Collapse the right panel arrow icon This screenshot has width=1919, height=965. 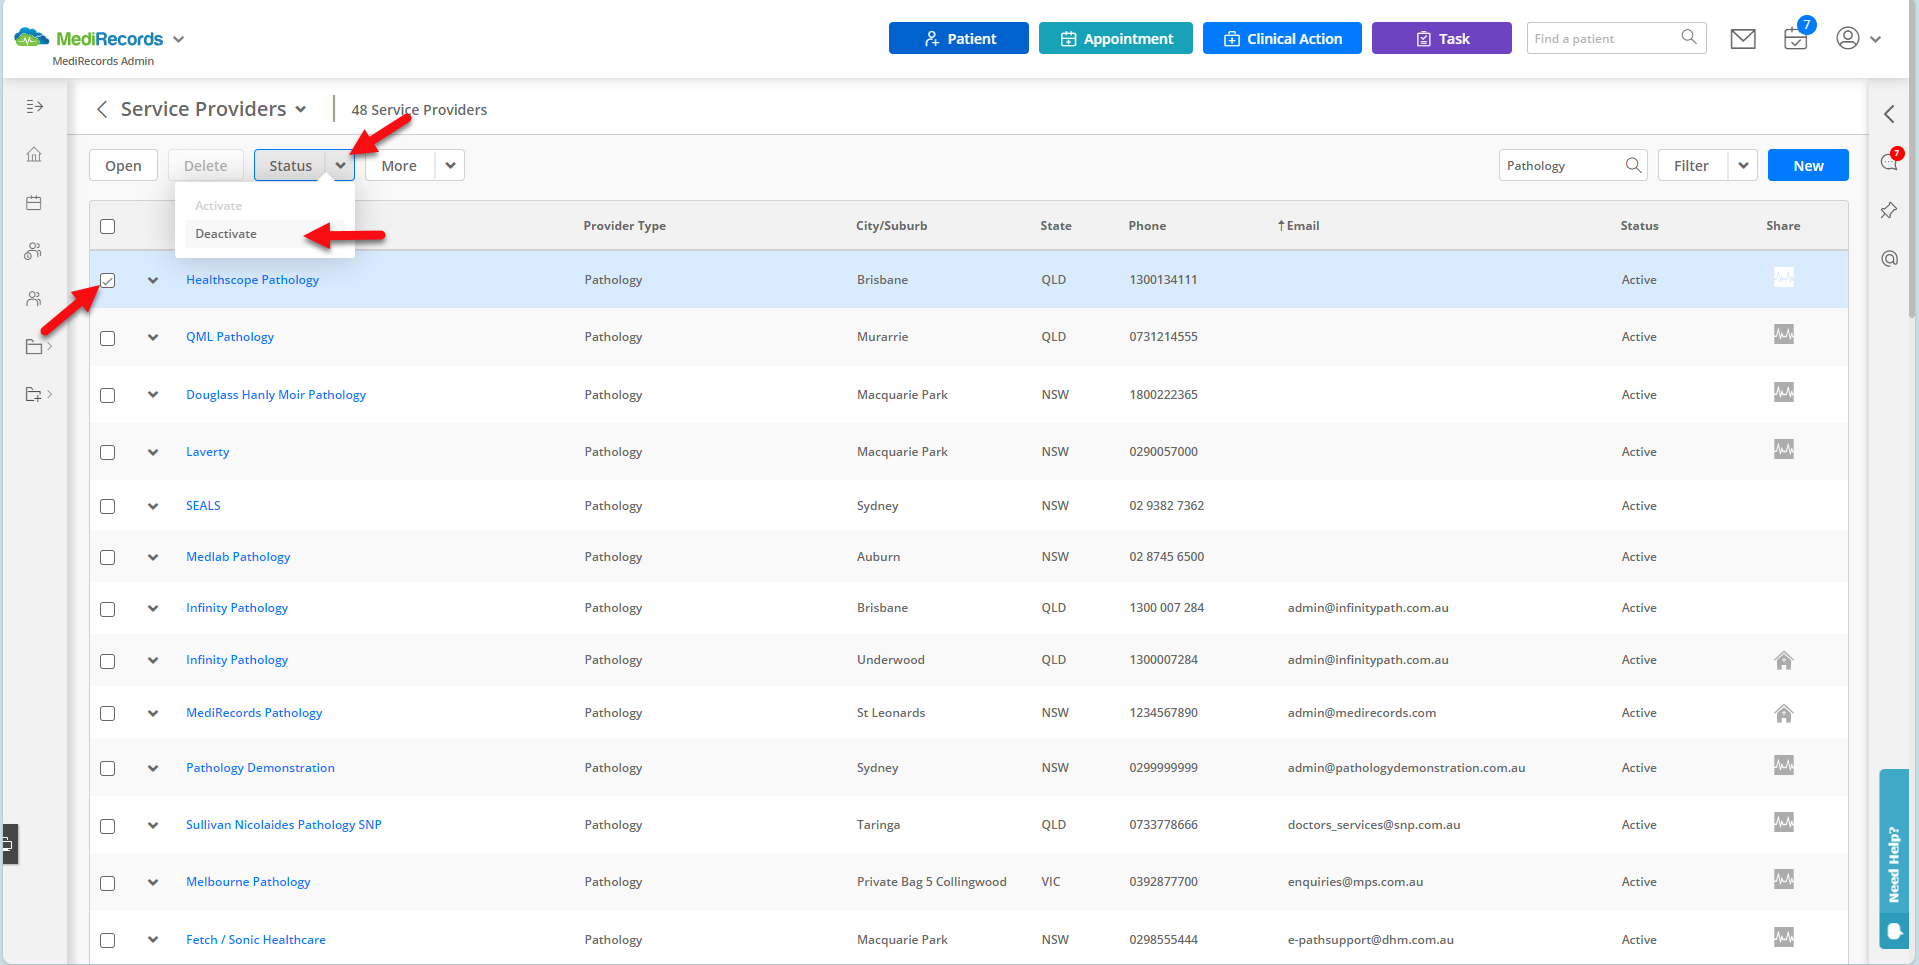pyautogui.click(x=1889, y=114)
